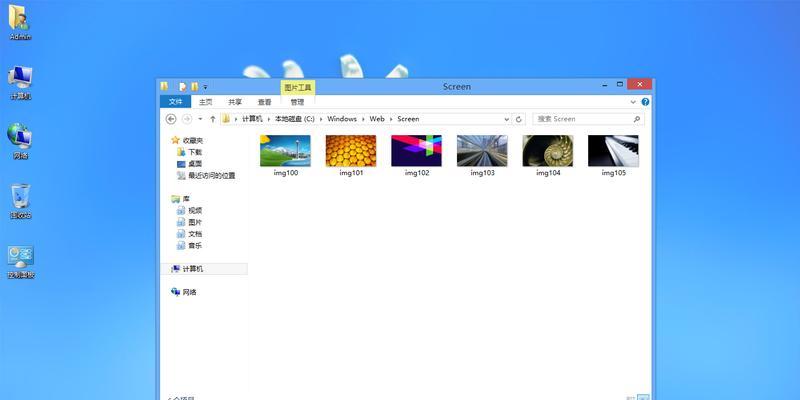This screenshot has height=400, width=800.
Task: Expand breadcrumb arrow after Web
Action: coord(391,119)
